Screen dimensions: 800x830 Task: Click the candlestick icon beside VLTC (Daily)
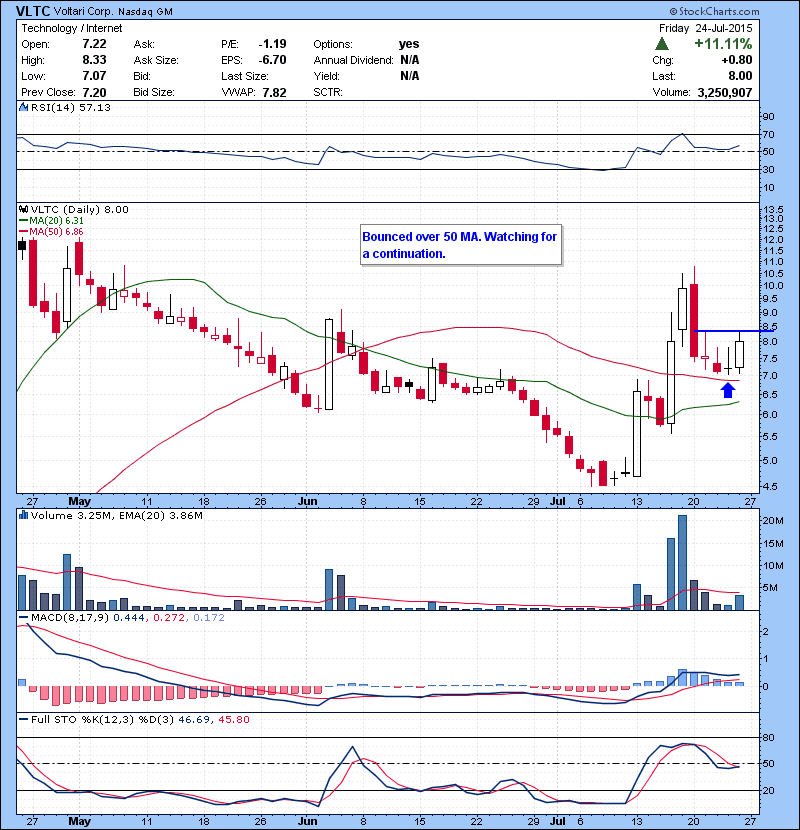[x=23, y=209]
